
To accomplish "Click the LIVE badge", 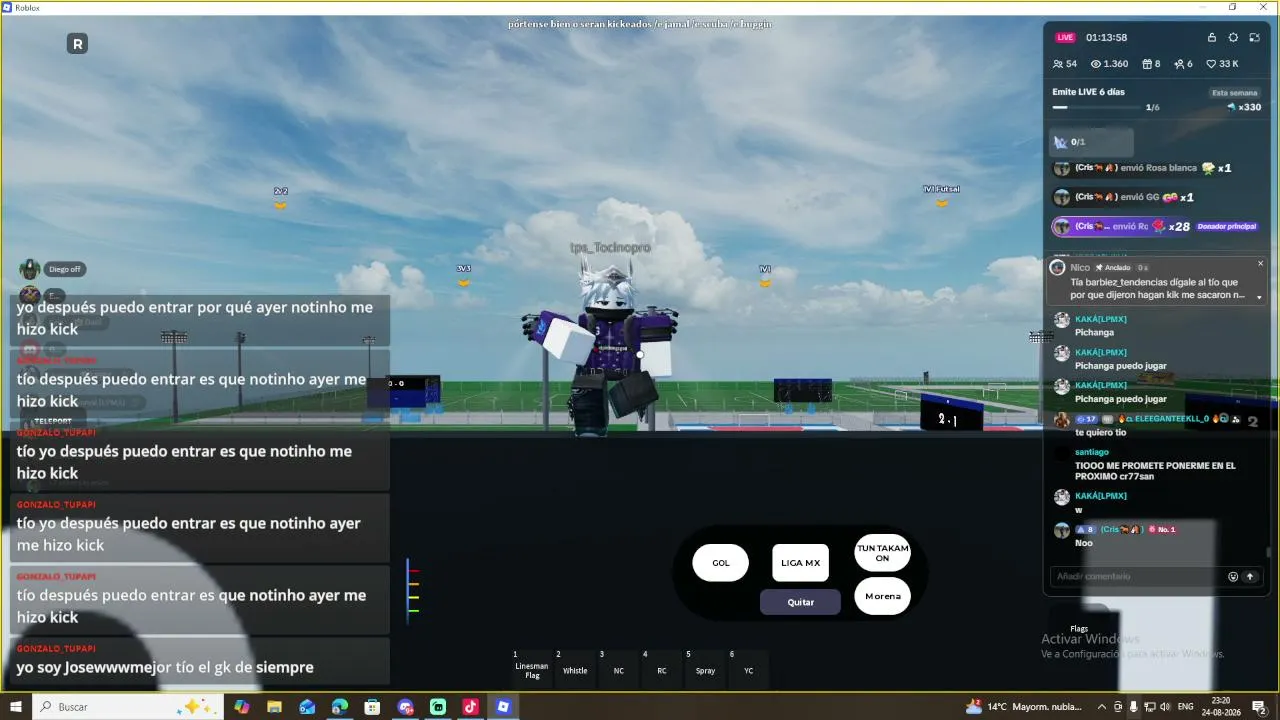I will (1065, 38).
